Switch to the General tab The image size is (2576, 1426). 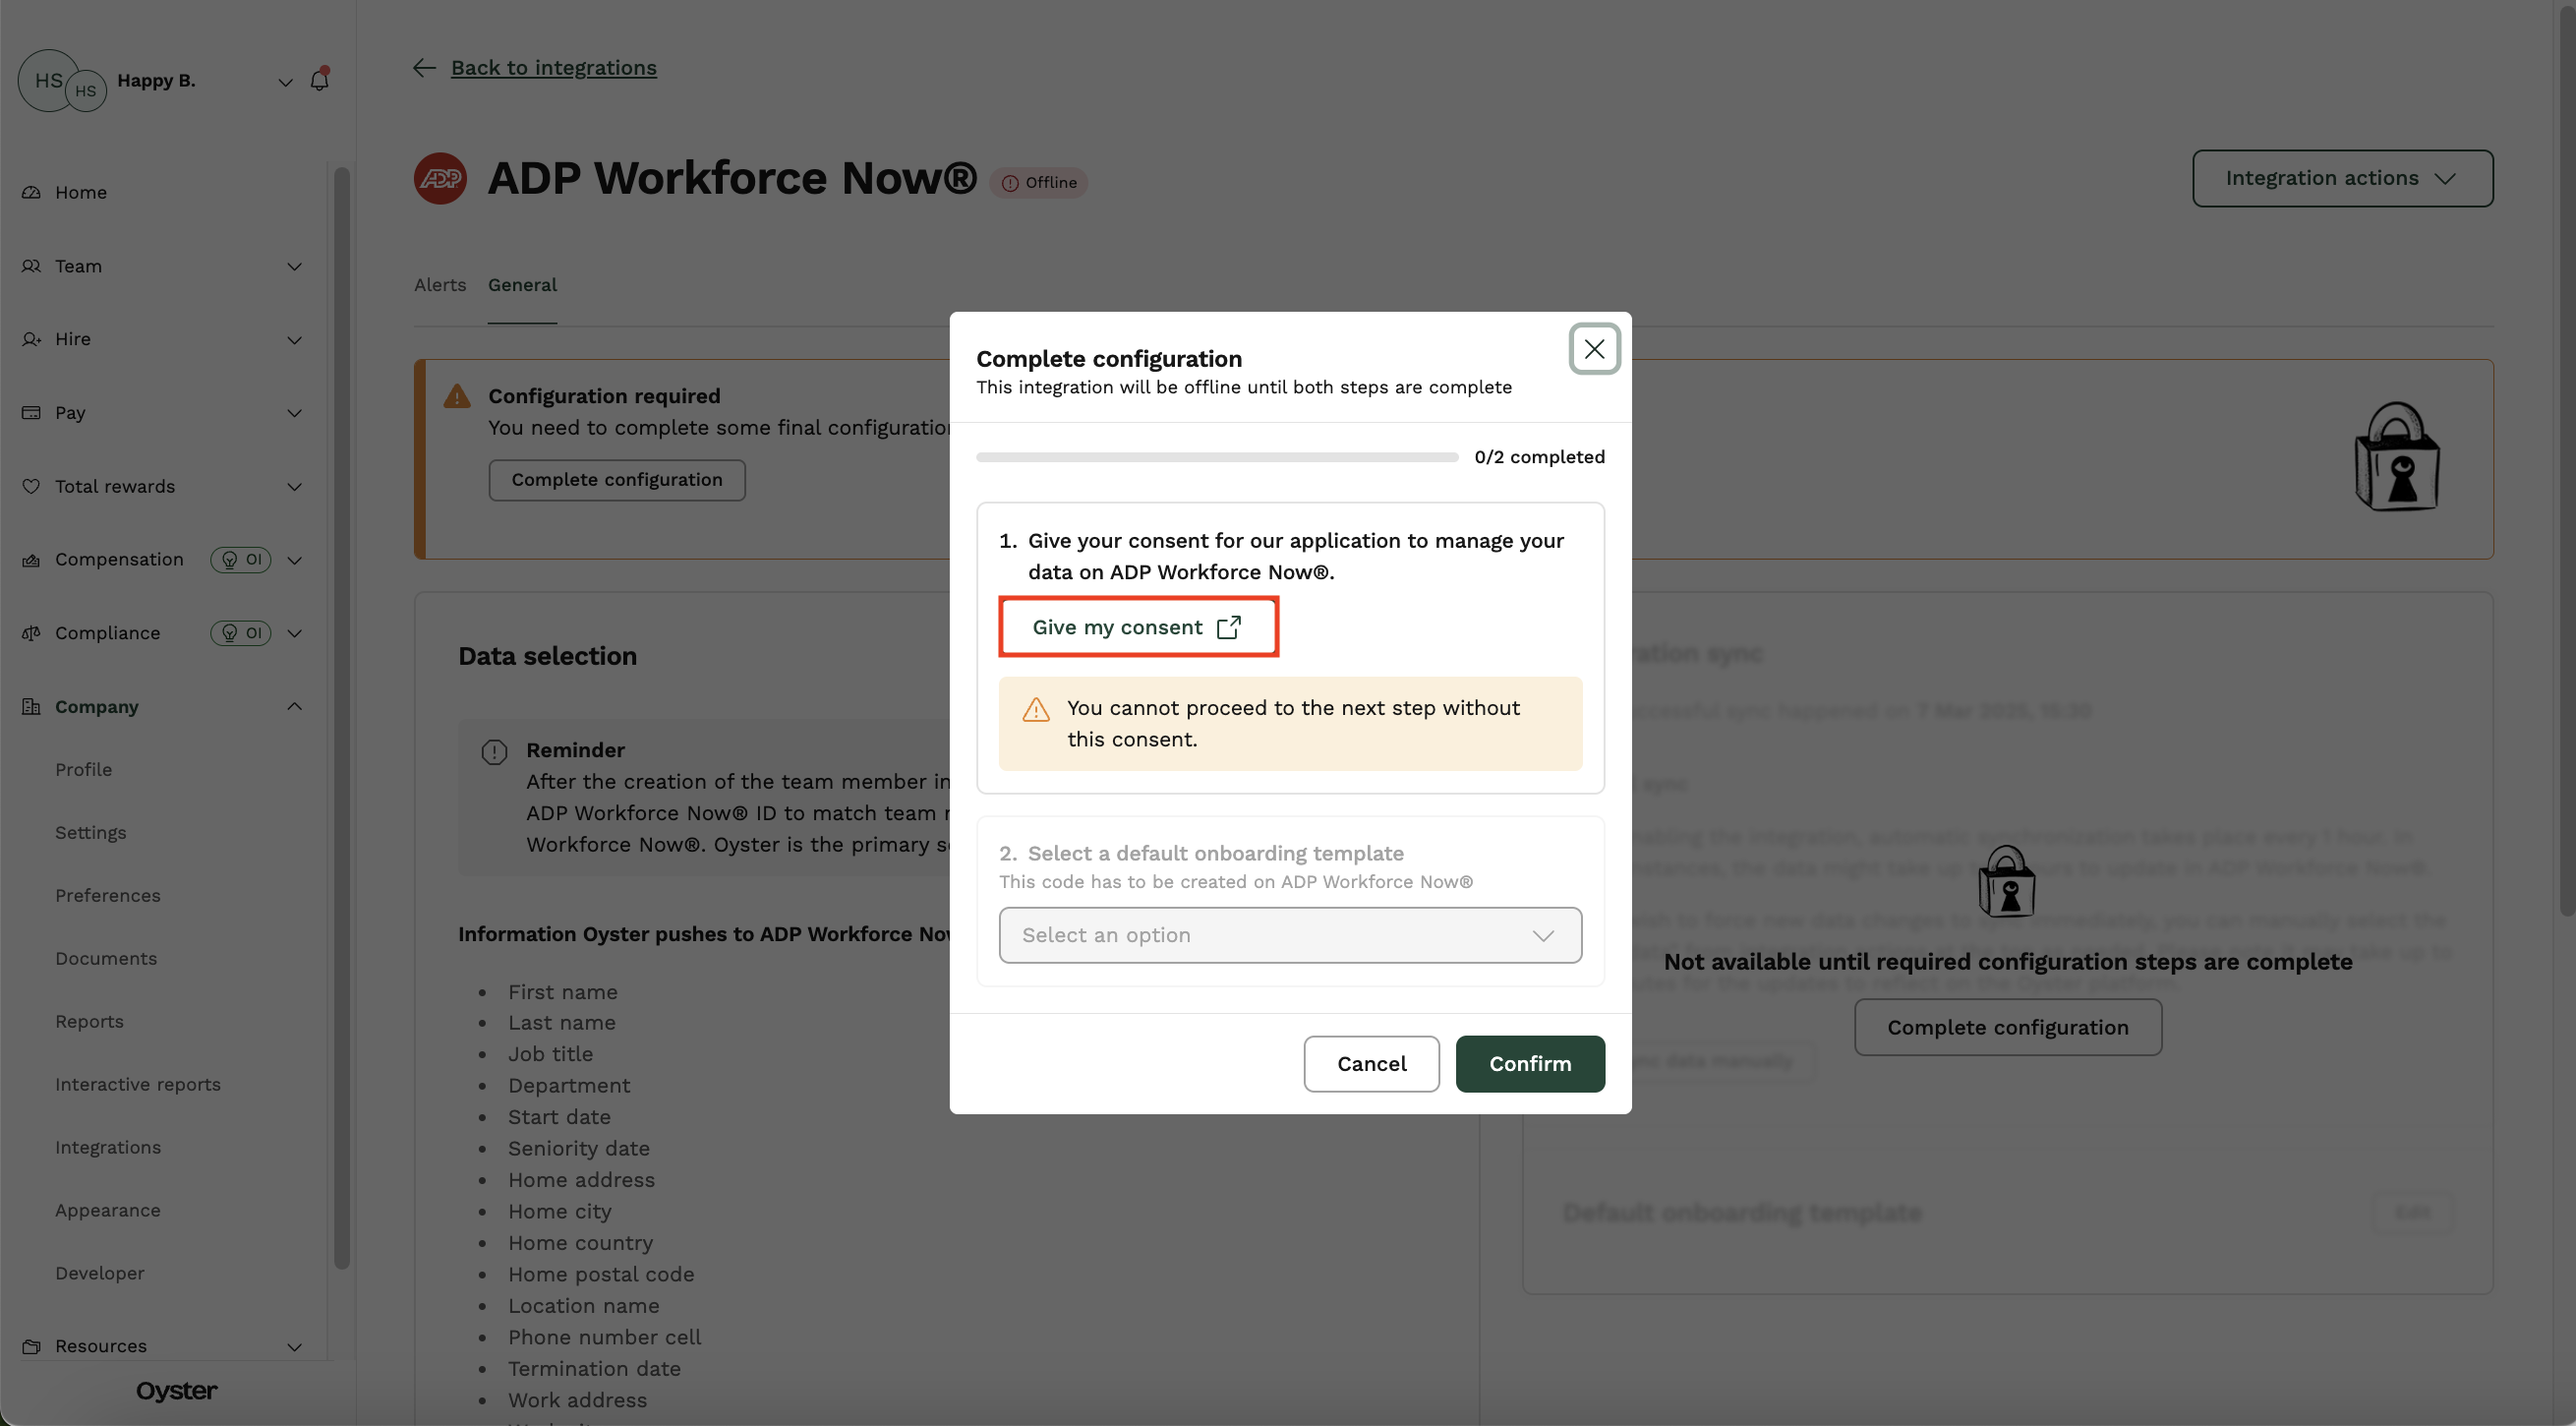tap(522, 285)
